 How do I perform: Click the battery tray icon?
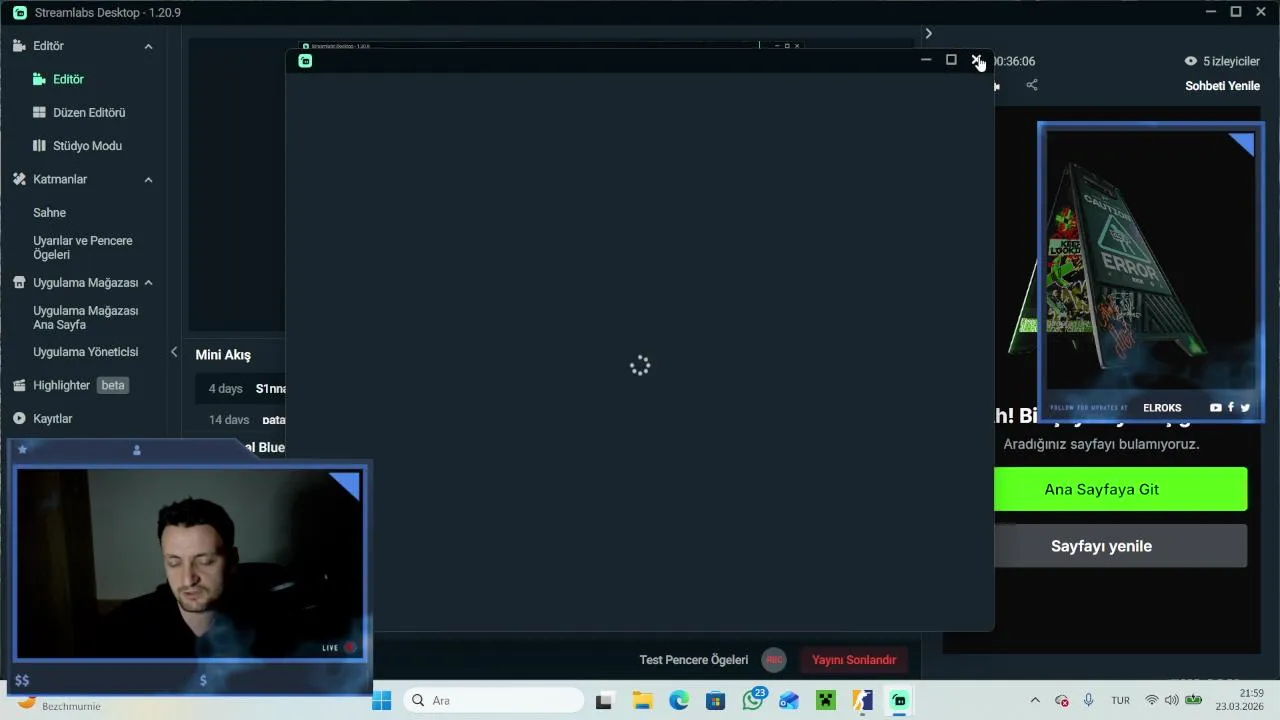point(1193,701)
